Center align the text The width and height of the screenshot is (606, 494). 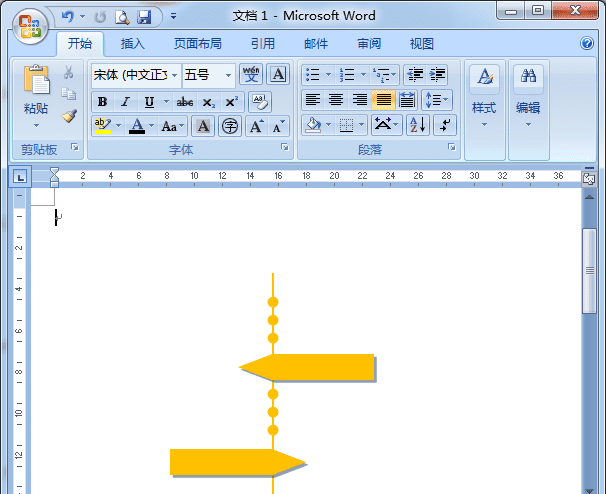click(336, 100)
